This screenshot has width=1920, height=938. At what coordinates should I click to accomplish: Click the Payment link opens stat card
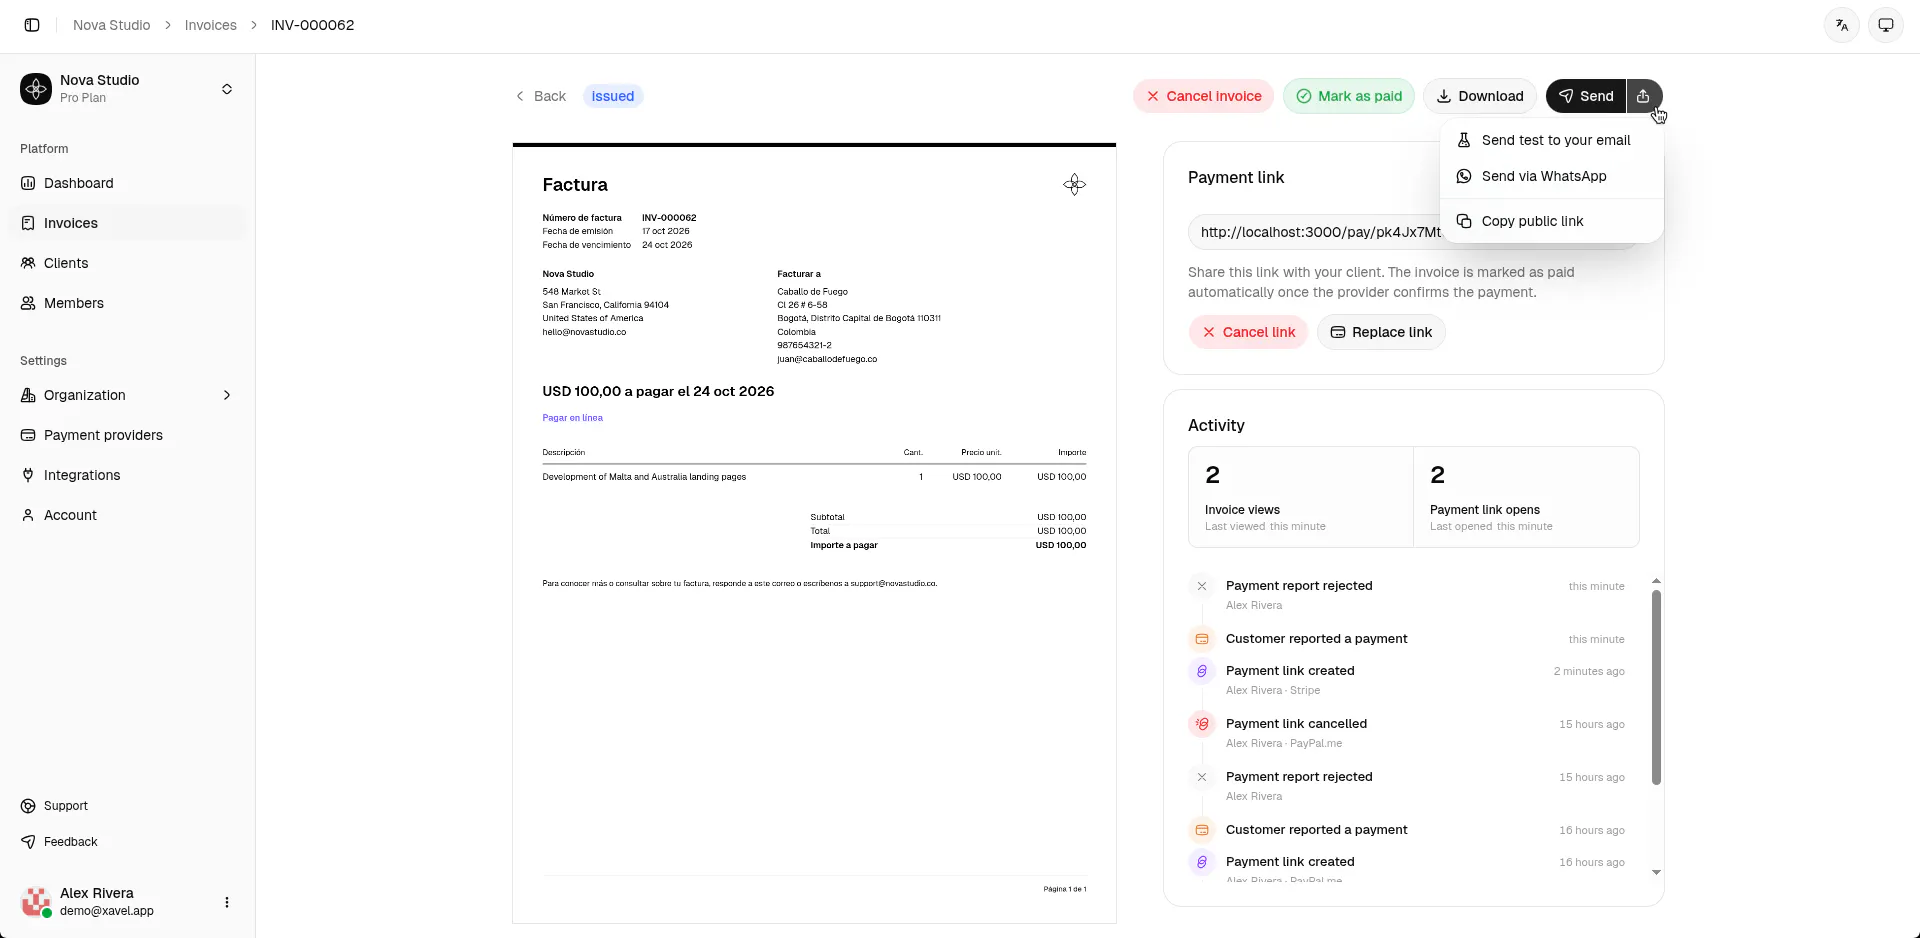click(x=1526, y=497)
